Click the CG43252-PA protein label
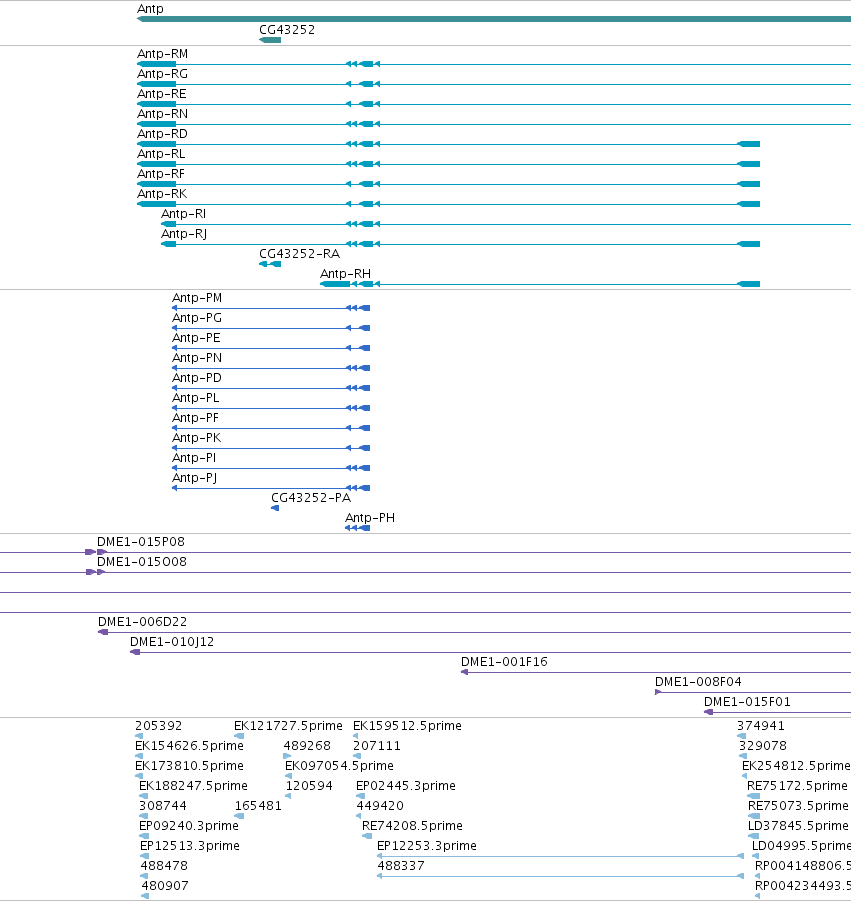The height and width of the screenshot is (901, 851). click(311, 498)
